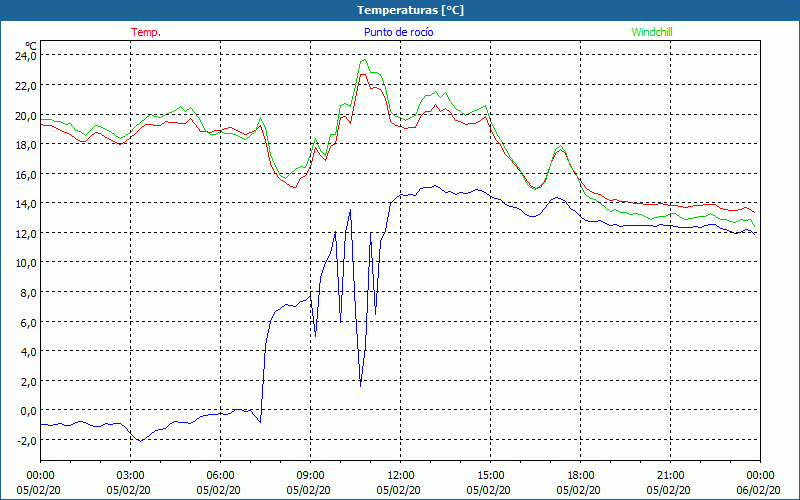Click the Temp. legend label in red
The image size is (800, 500).
coord(146,32)
